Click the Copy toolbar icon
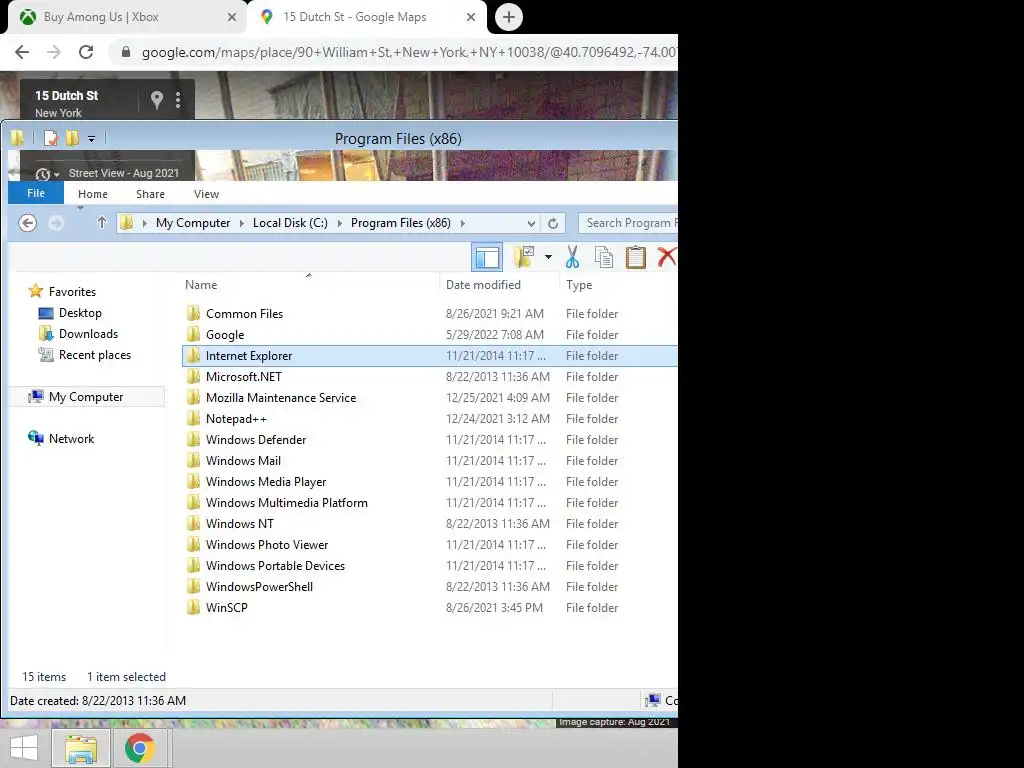This screenshot has width=1024, height=768. click(x=604, y=257)
